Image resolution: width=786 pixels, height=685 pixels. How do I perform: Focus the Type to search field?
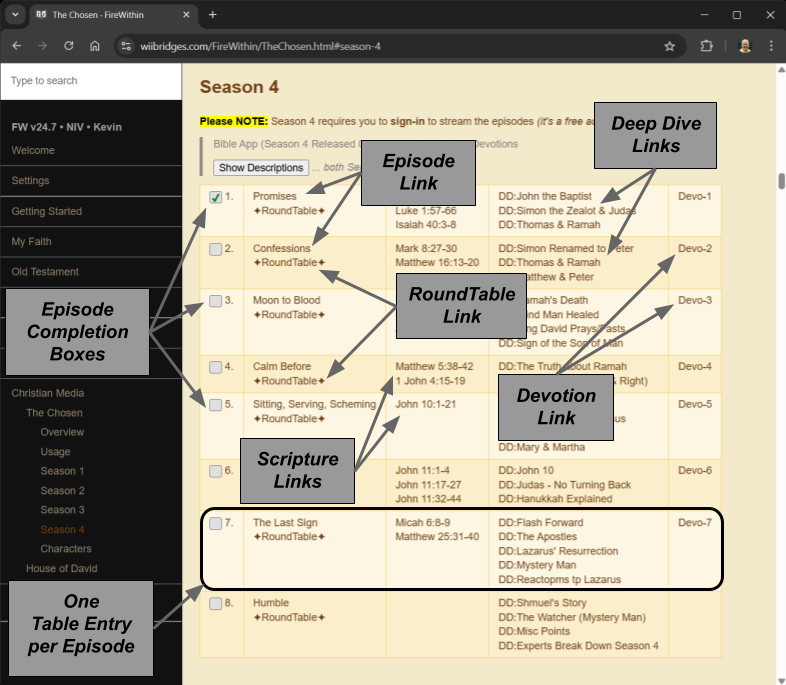pyautogui.click(x=91, y=81)
